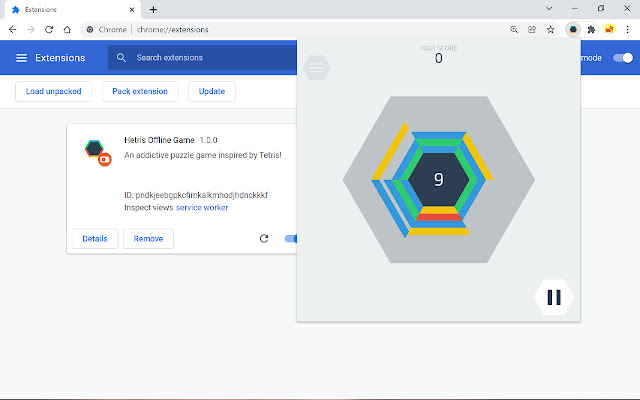Click the yellow profile avatar icon

[x=609, y=29]
